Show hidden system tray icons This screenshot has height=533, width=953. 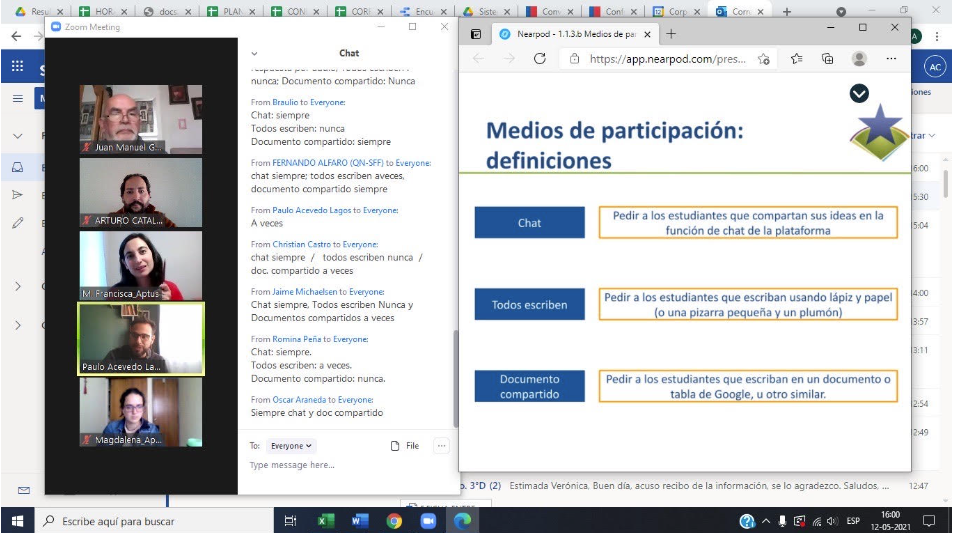click(x=766, y=521)
